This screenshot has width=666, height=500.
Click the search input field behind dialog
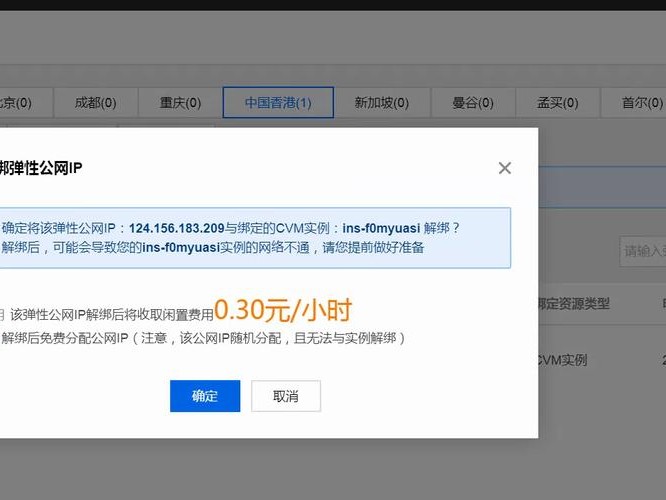click(643, 251)
